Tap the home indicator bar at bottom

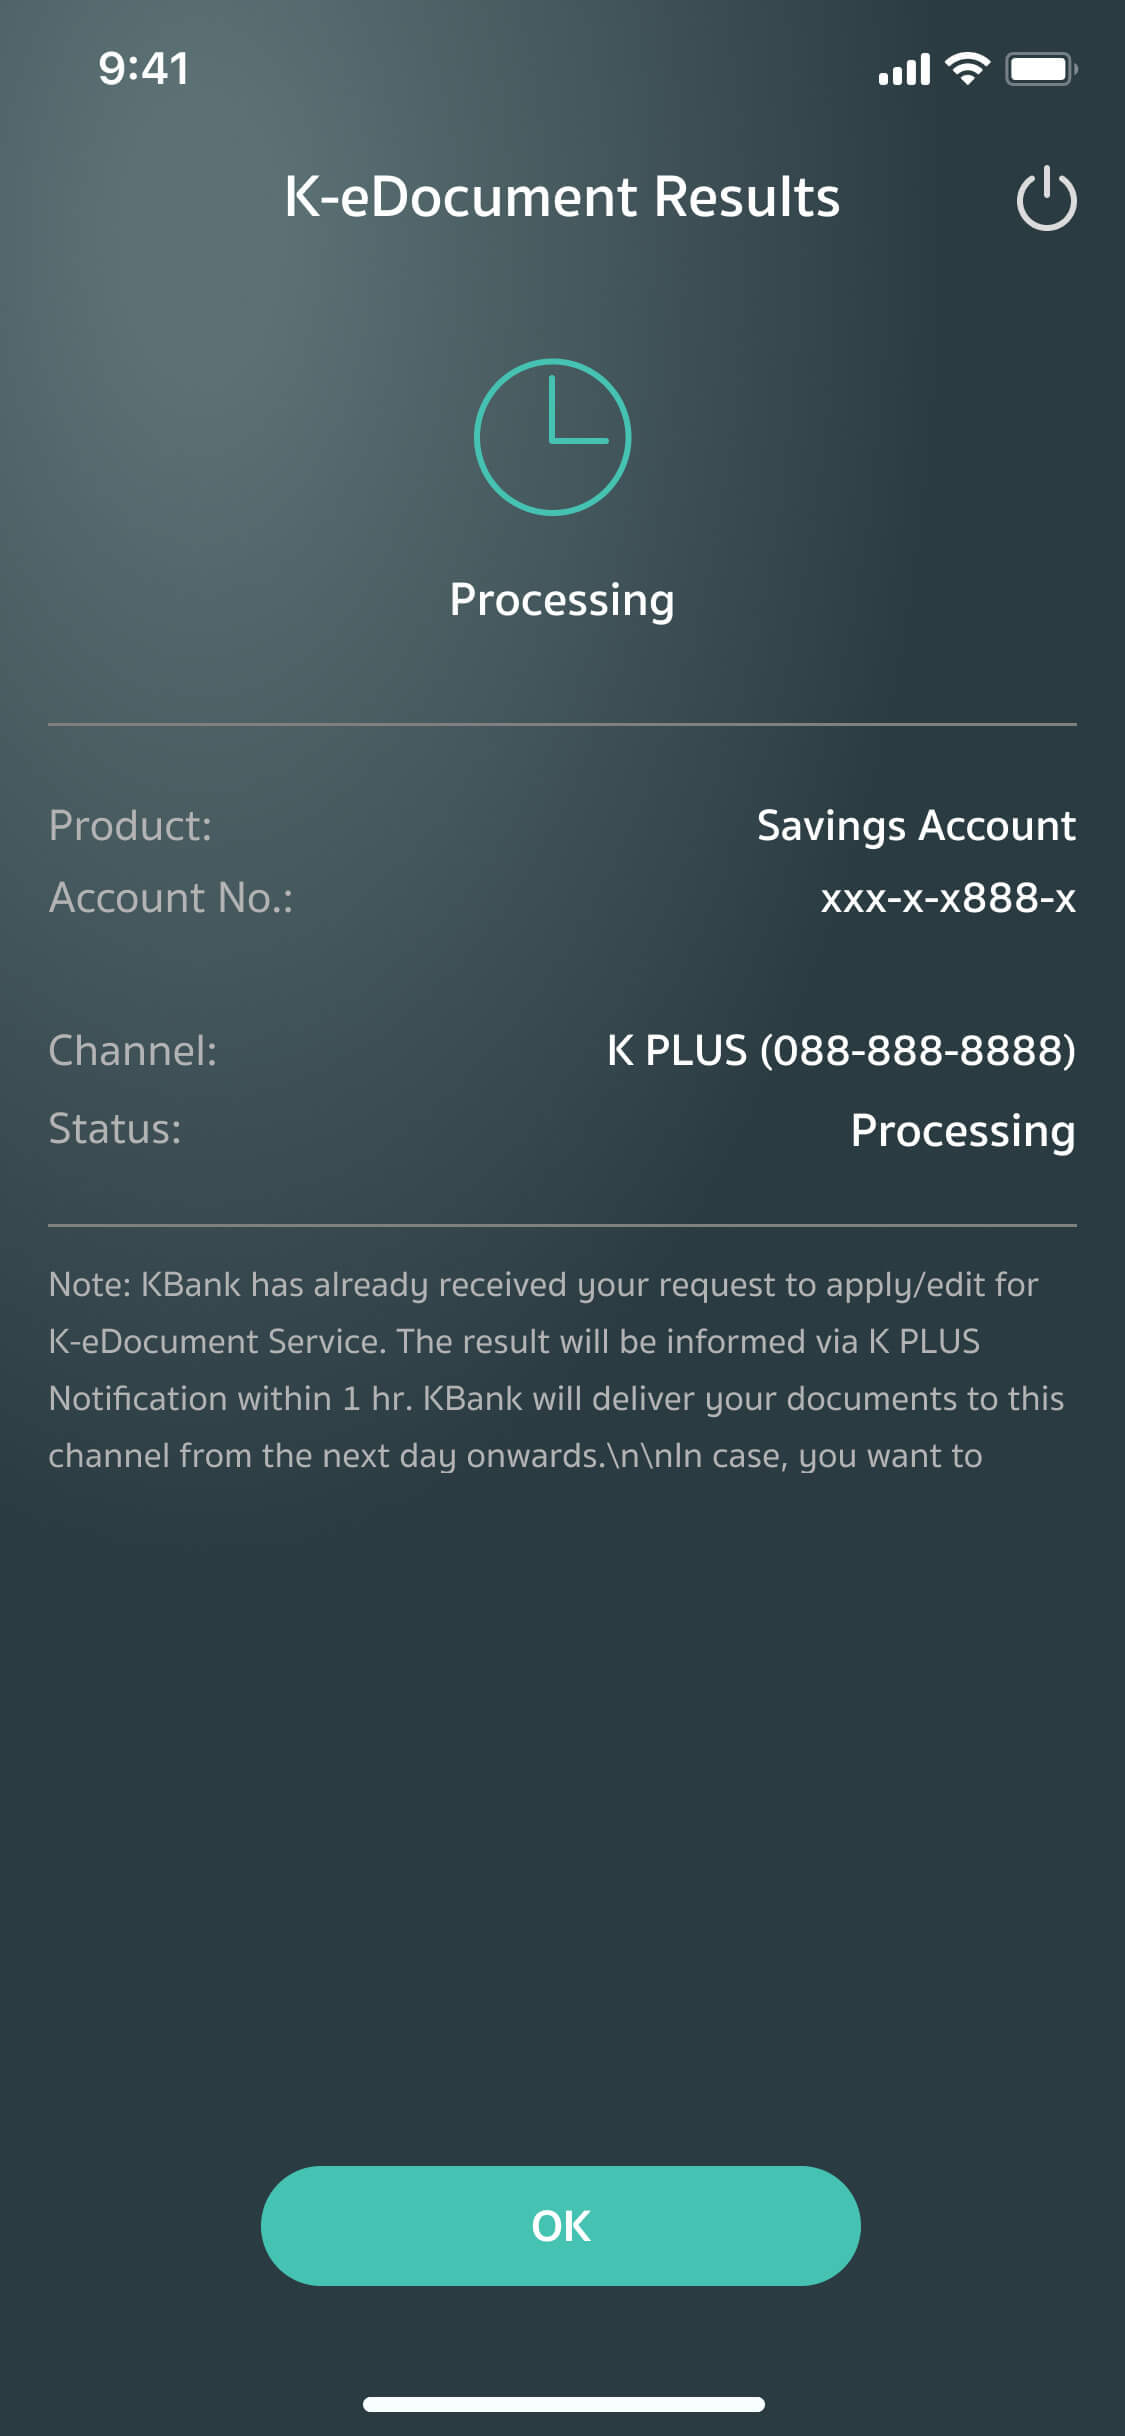pos(563,2404)
